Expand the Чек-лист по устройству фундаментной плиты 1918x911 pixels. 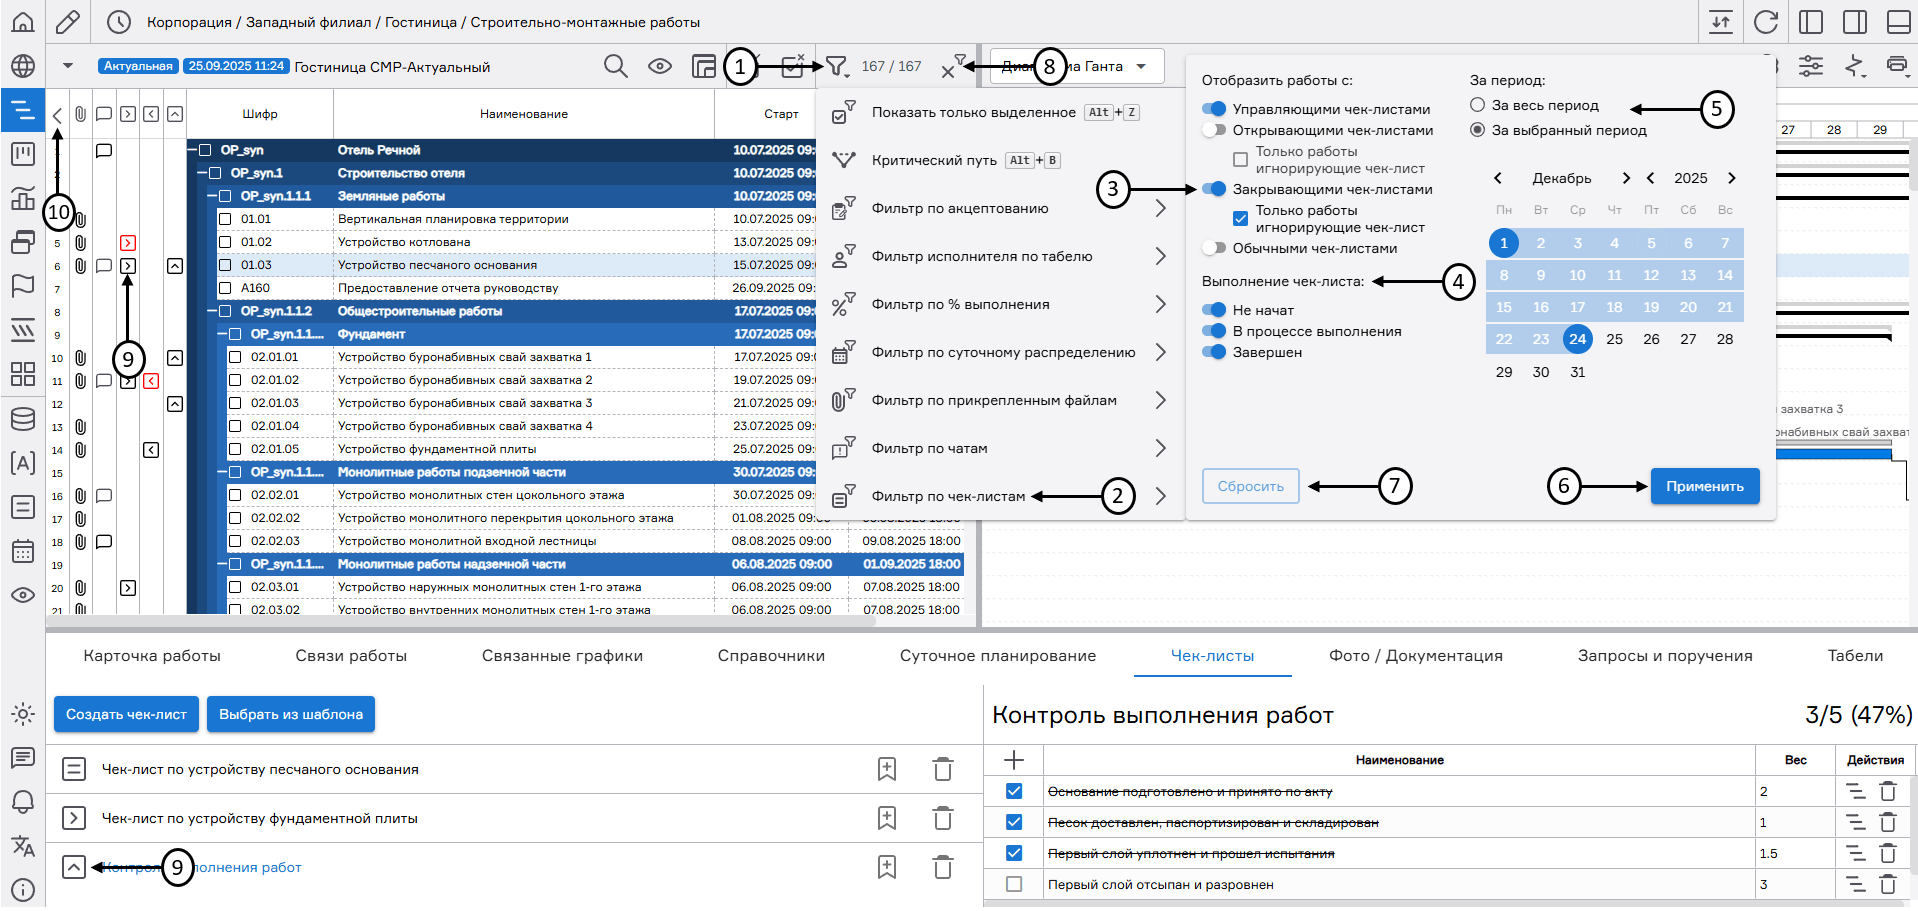(74, 818)
